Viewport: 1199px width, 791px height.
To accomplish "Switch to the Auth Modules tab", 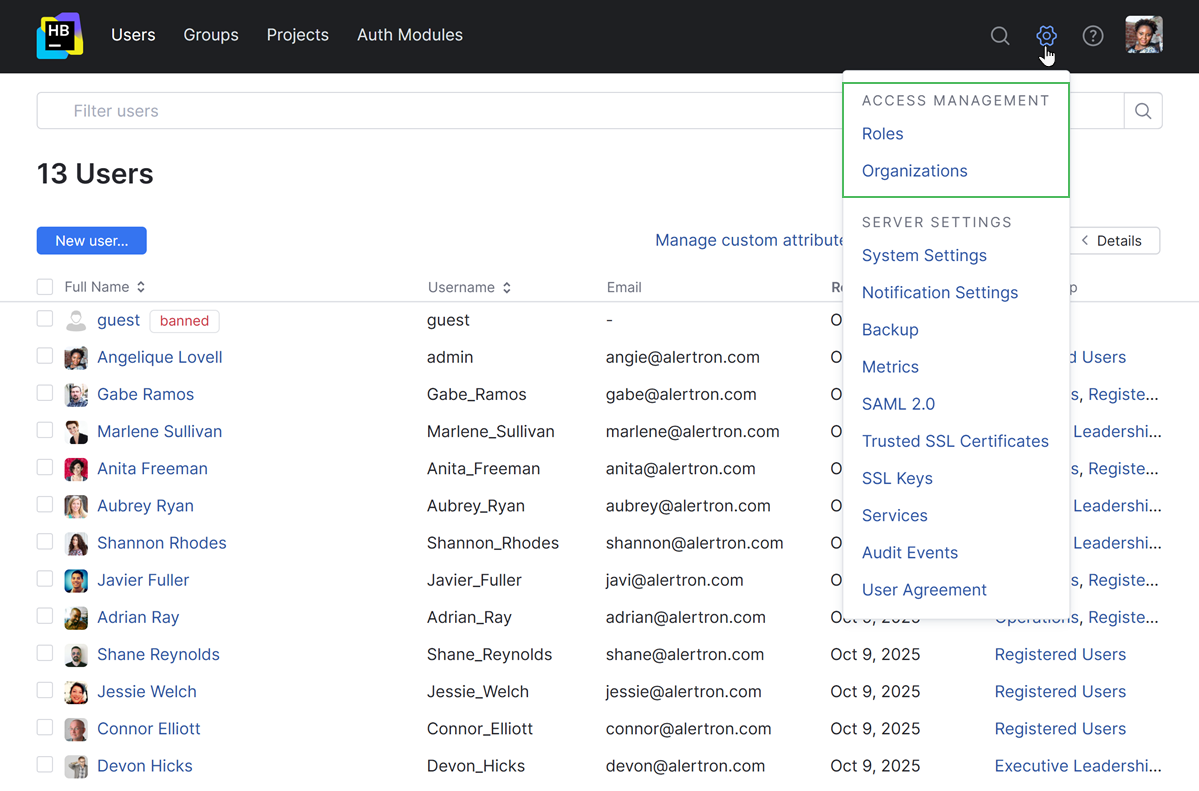I will click(409, 35).
